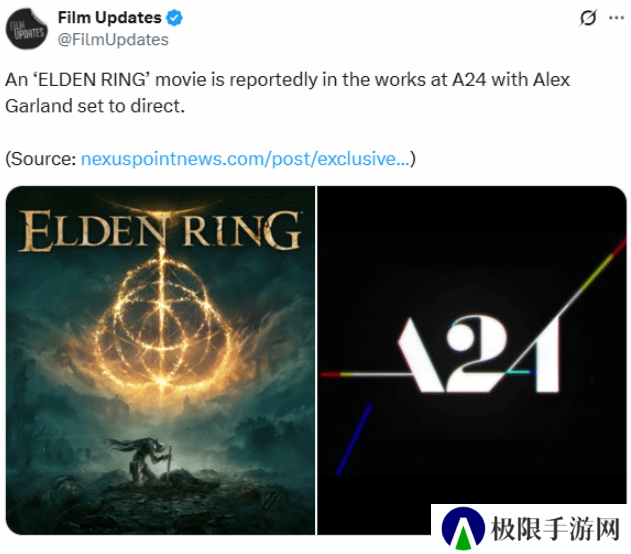Viewport: 631px width, 554px height.
Task: Click the '(Source:' label text
Action: coord(41,159)
